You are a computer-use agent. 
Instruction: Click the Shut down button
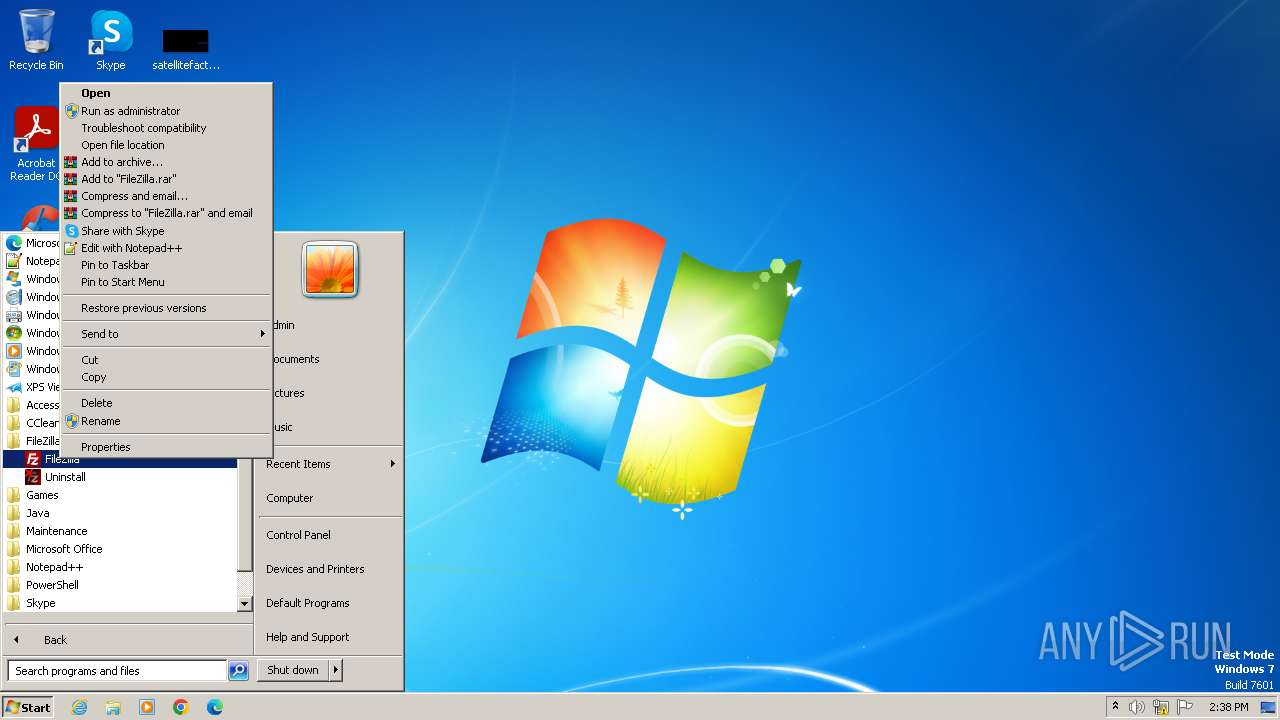point(293,670)
